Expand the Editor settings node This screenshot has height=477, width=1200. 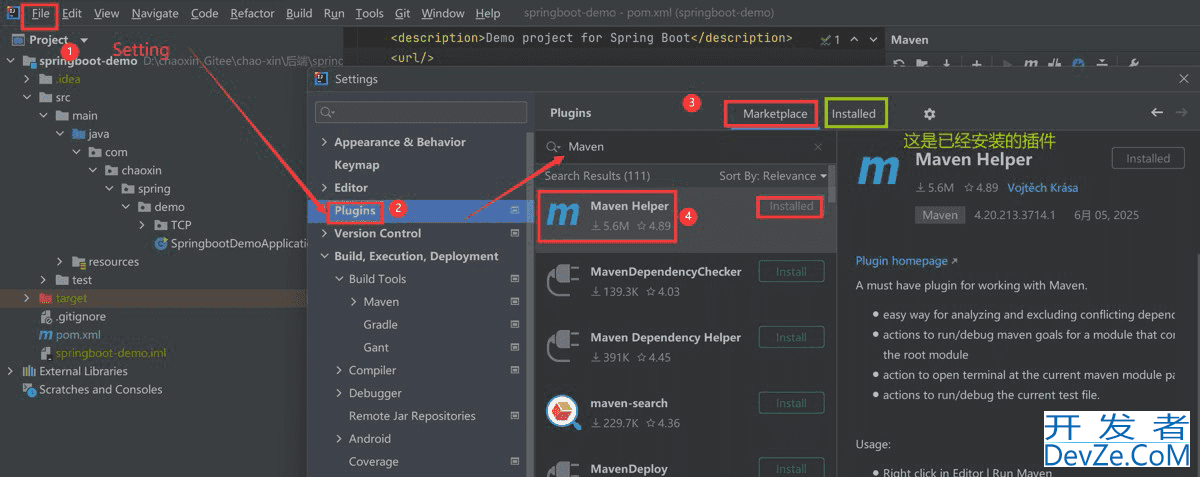tap(324, 188)
